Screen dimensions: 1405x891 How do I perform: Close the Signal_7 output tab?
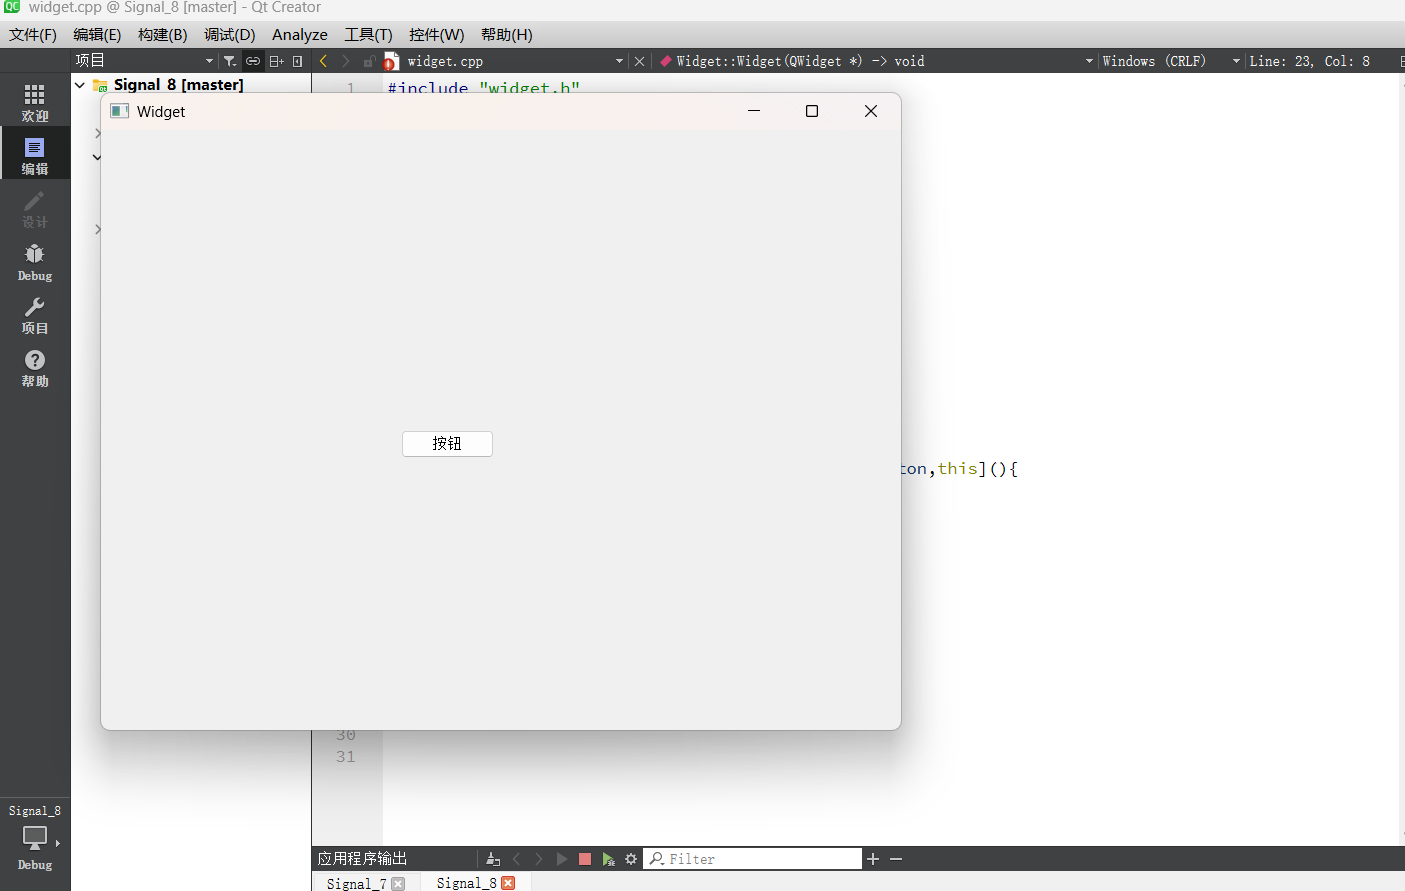point(398,884)
